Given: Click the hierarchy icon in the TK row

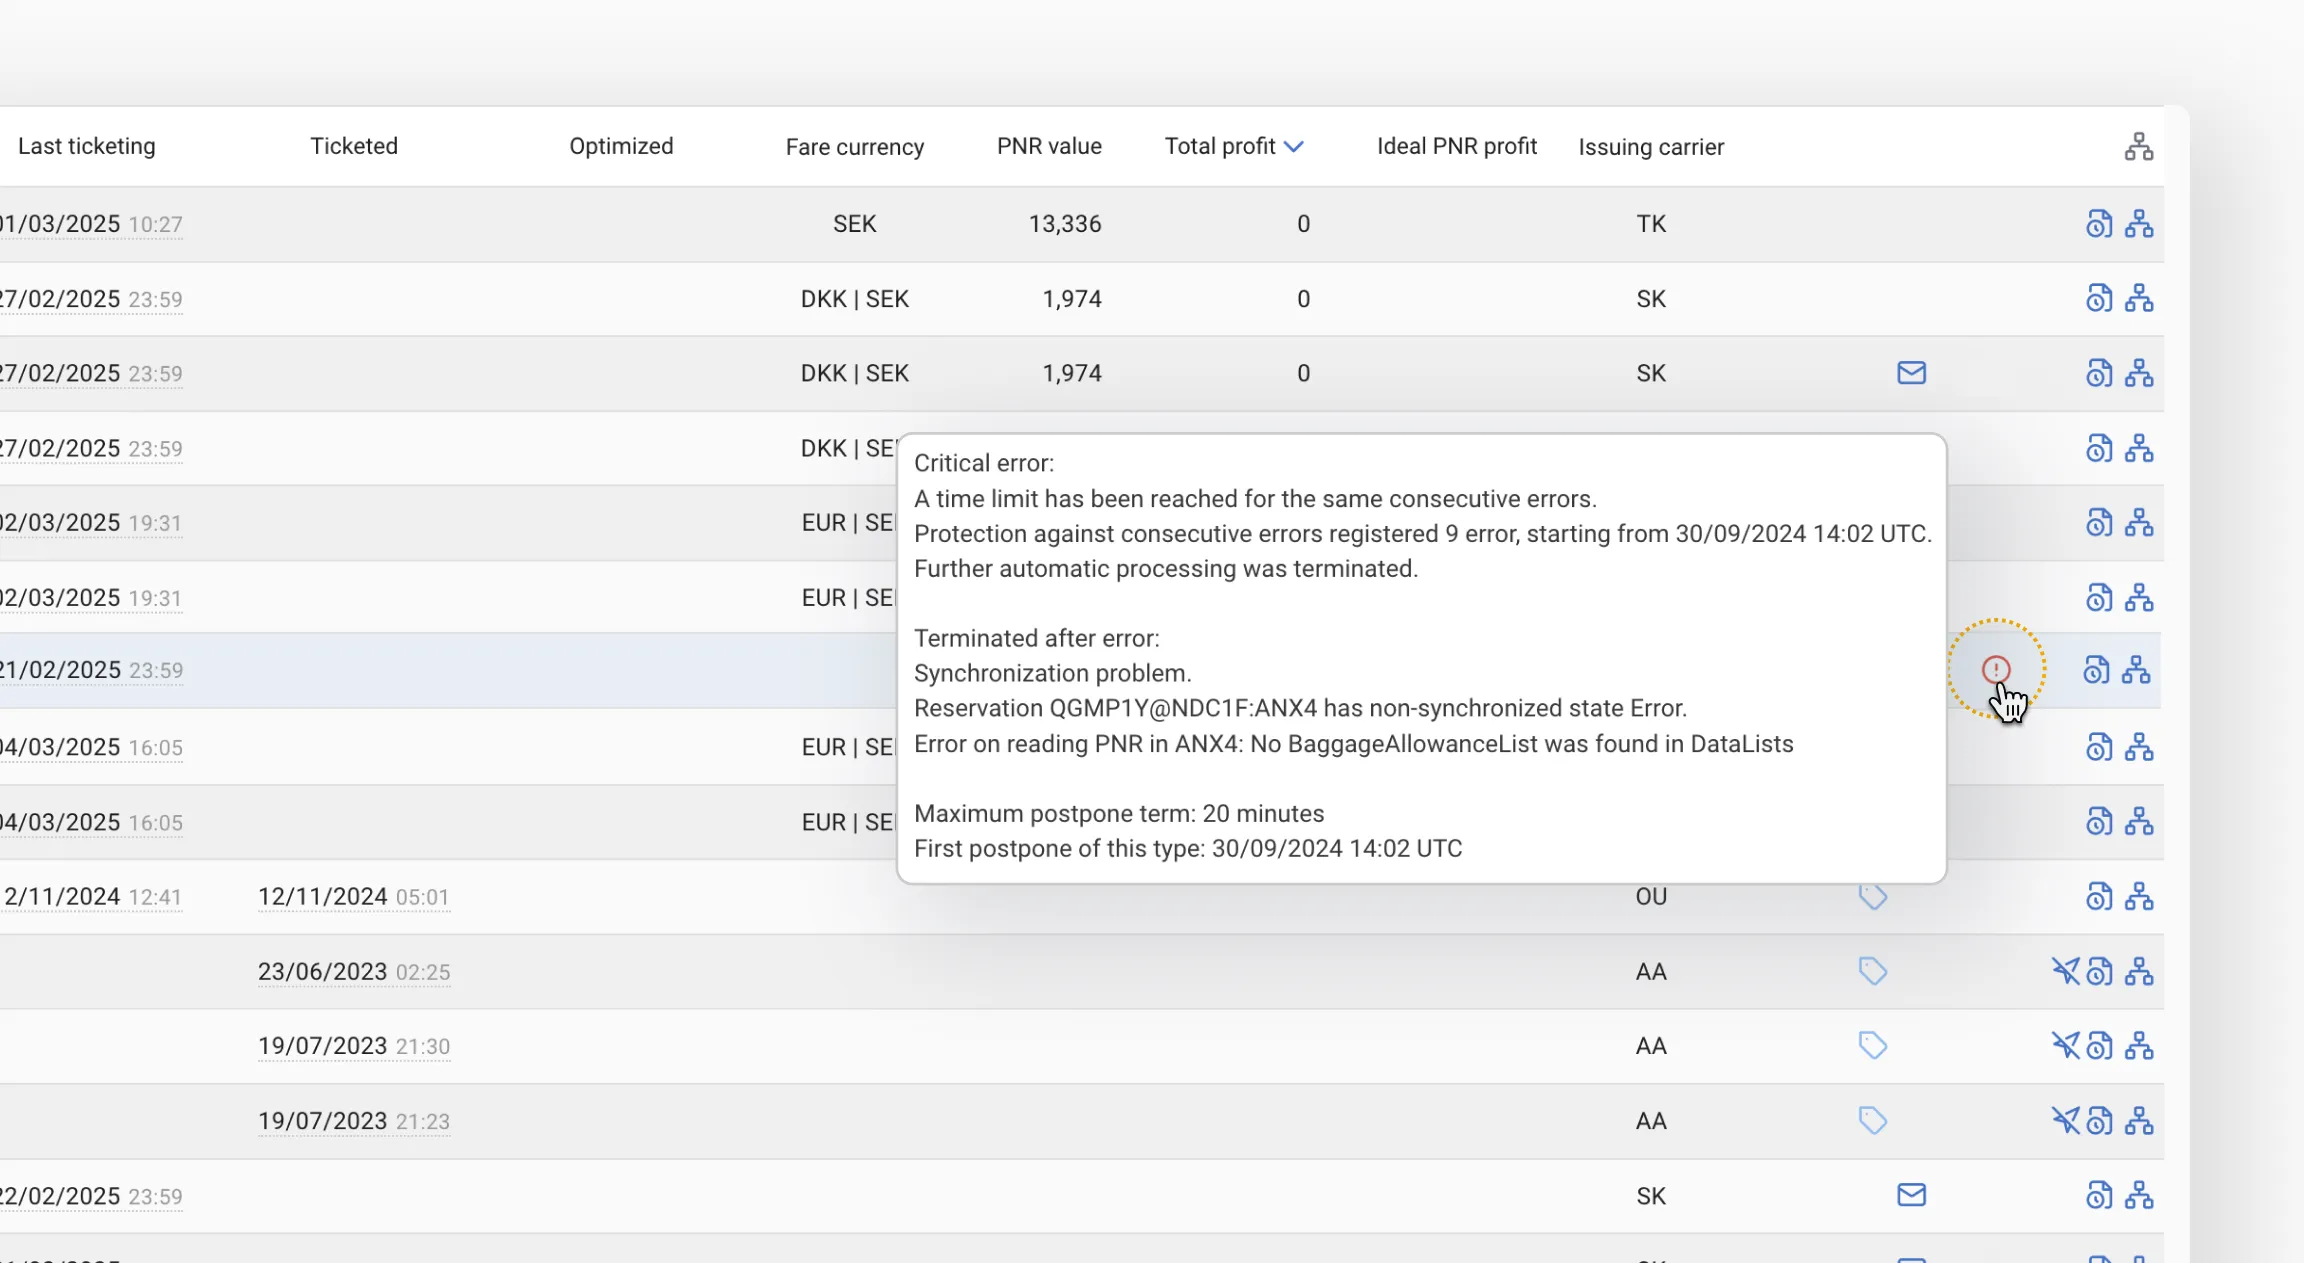Looking at the screenshot, I should click(x=2139, y=223).
